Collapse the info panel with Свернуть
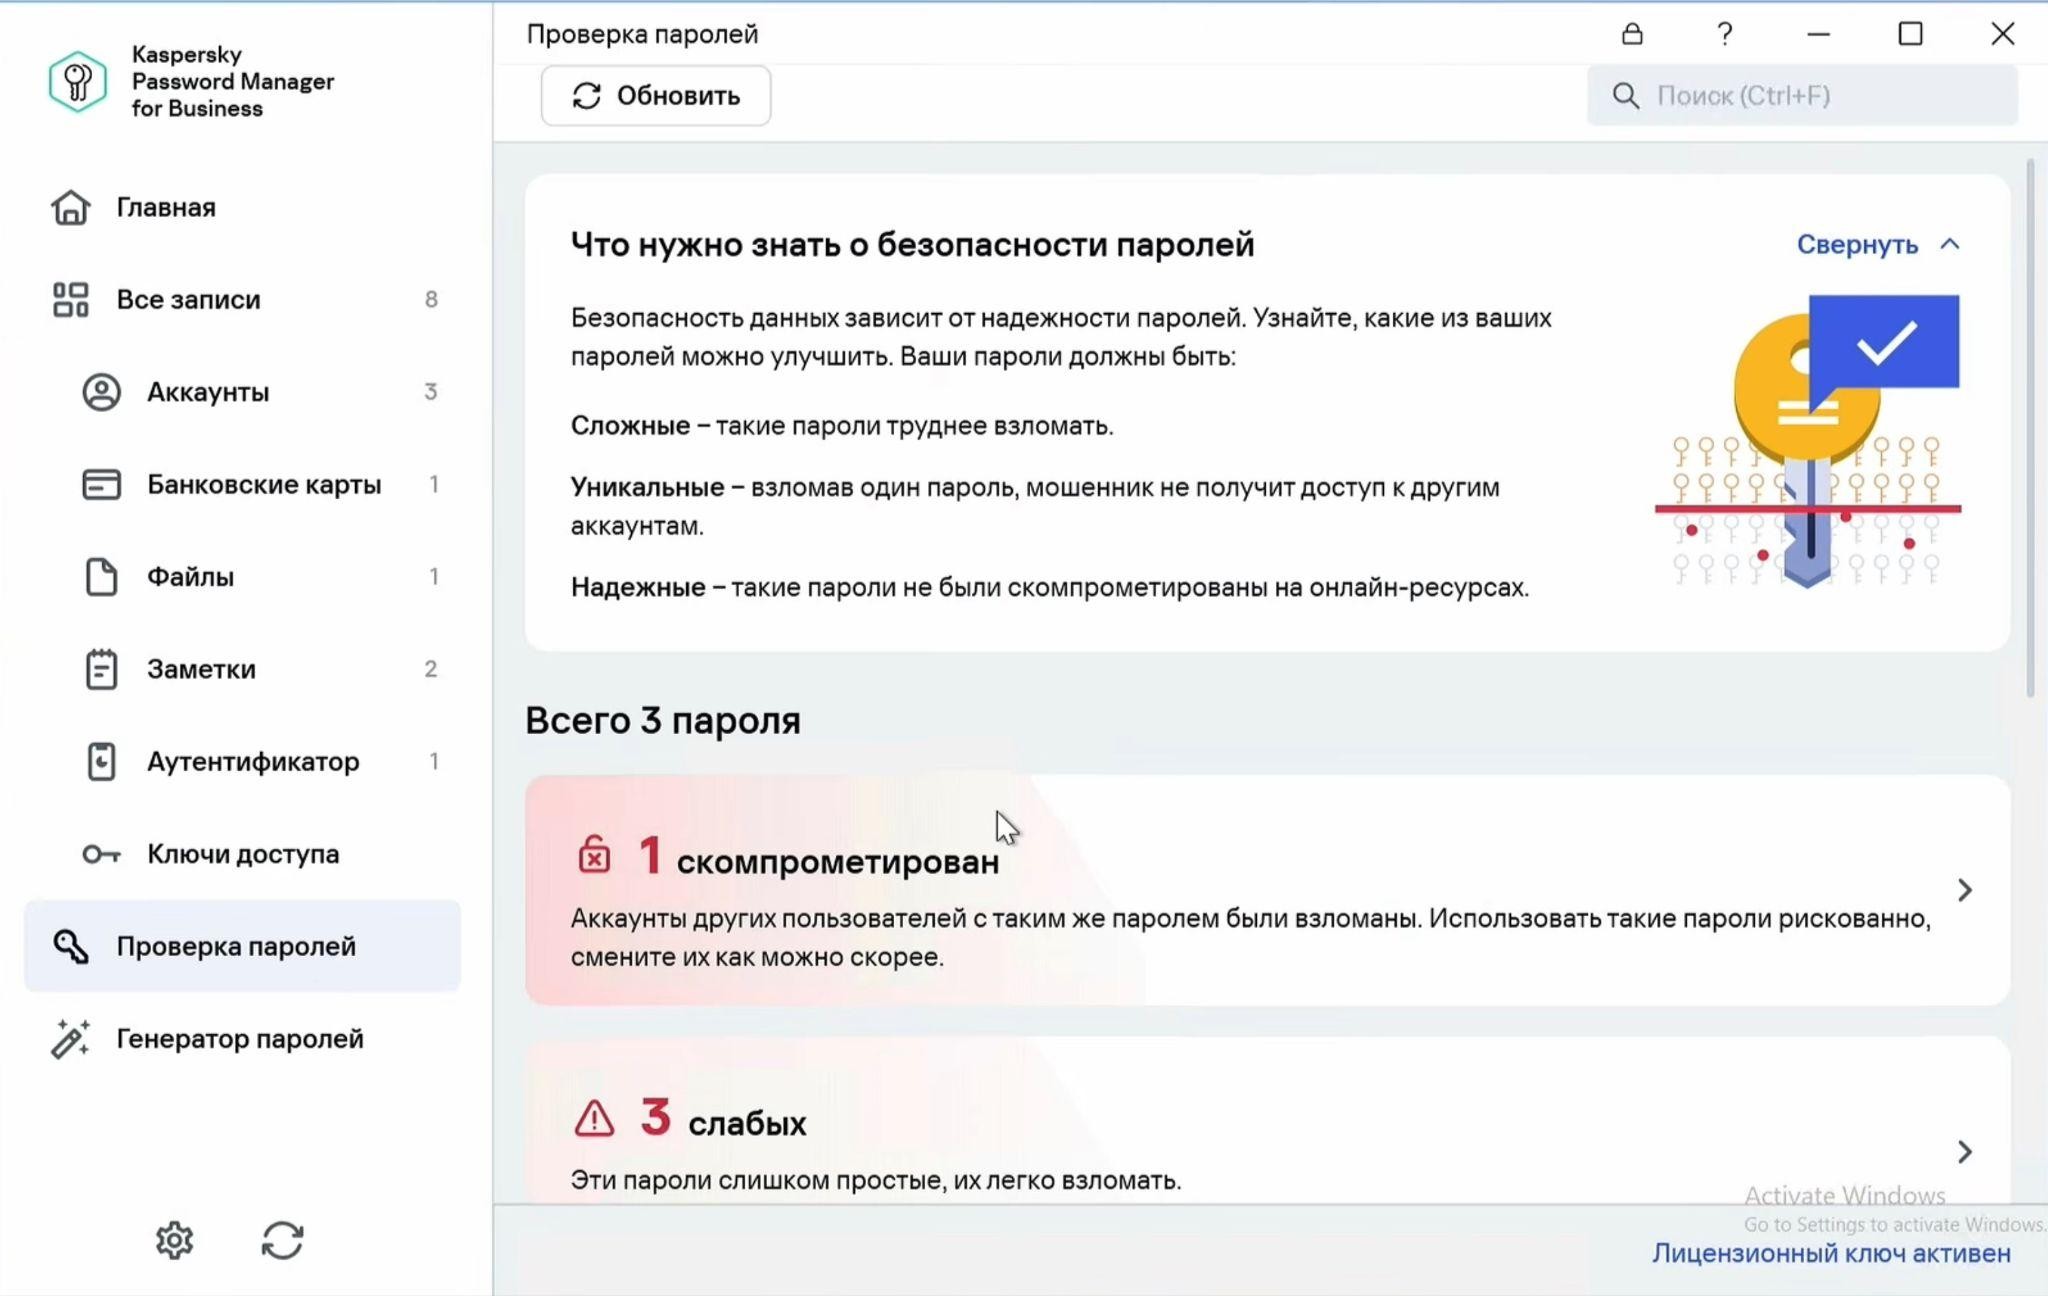2048x1296 pixels. (x=1857, y=244)
